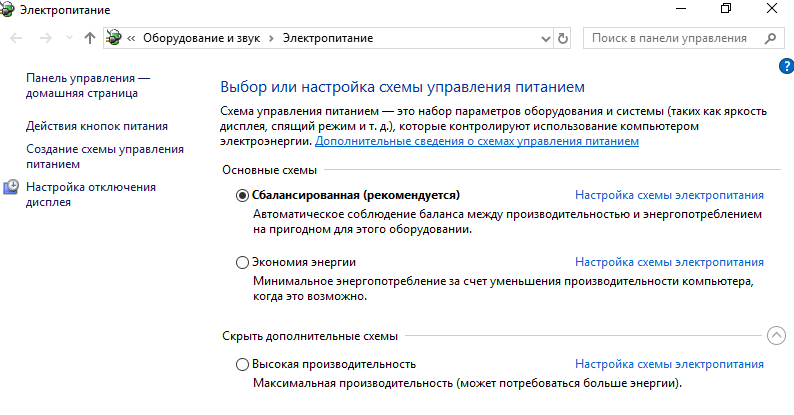Open Дополнительные сведения о схемах управления питанием link
This screenshot has width=794, height=415.
[477, 141]
